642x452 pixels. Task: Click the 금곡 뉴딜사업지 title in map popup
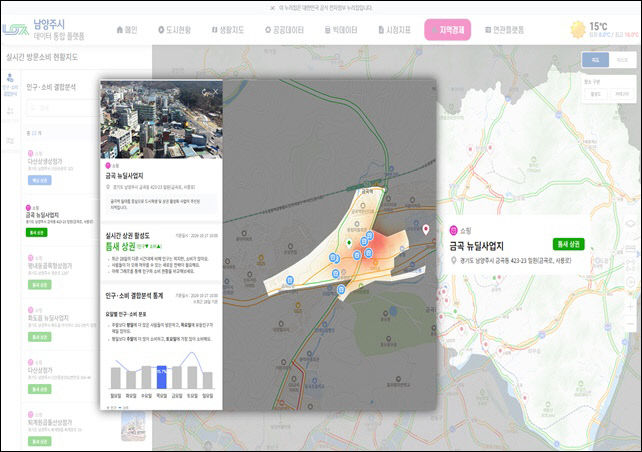click(x=476, y=246)
